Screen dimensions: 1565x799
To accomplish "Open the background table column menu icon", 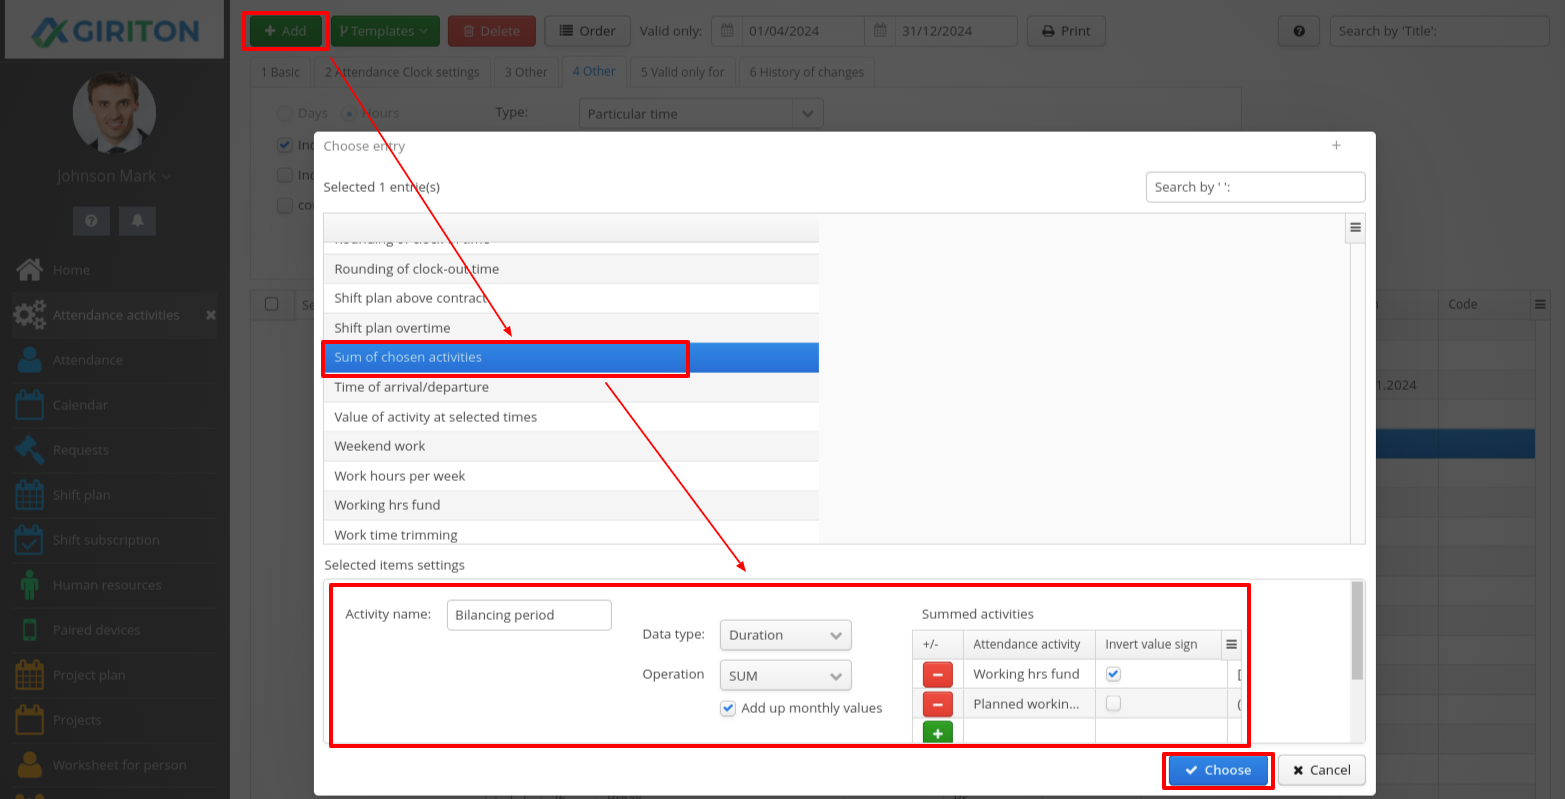I will (1541, 304).
